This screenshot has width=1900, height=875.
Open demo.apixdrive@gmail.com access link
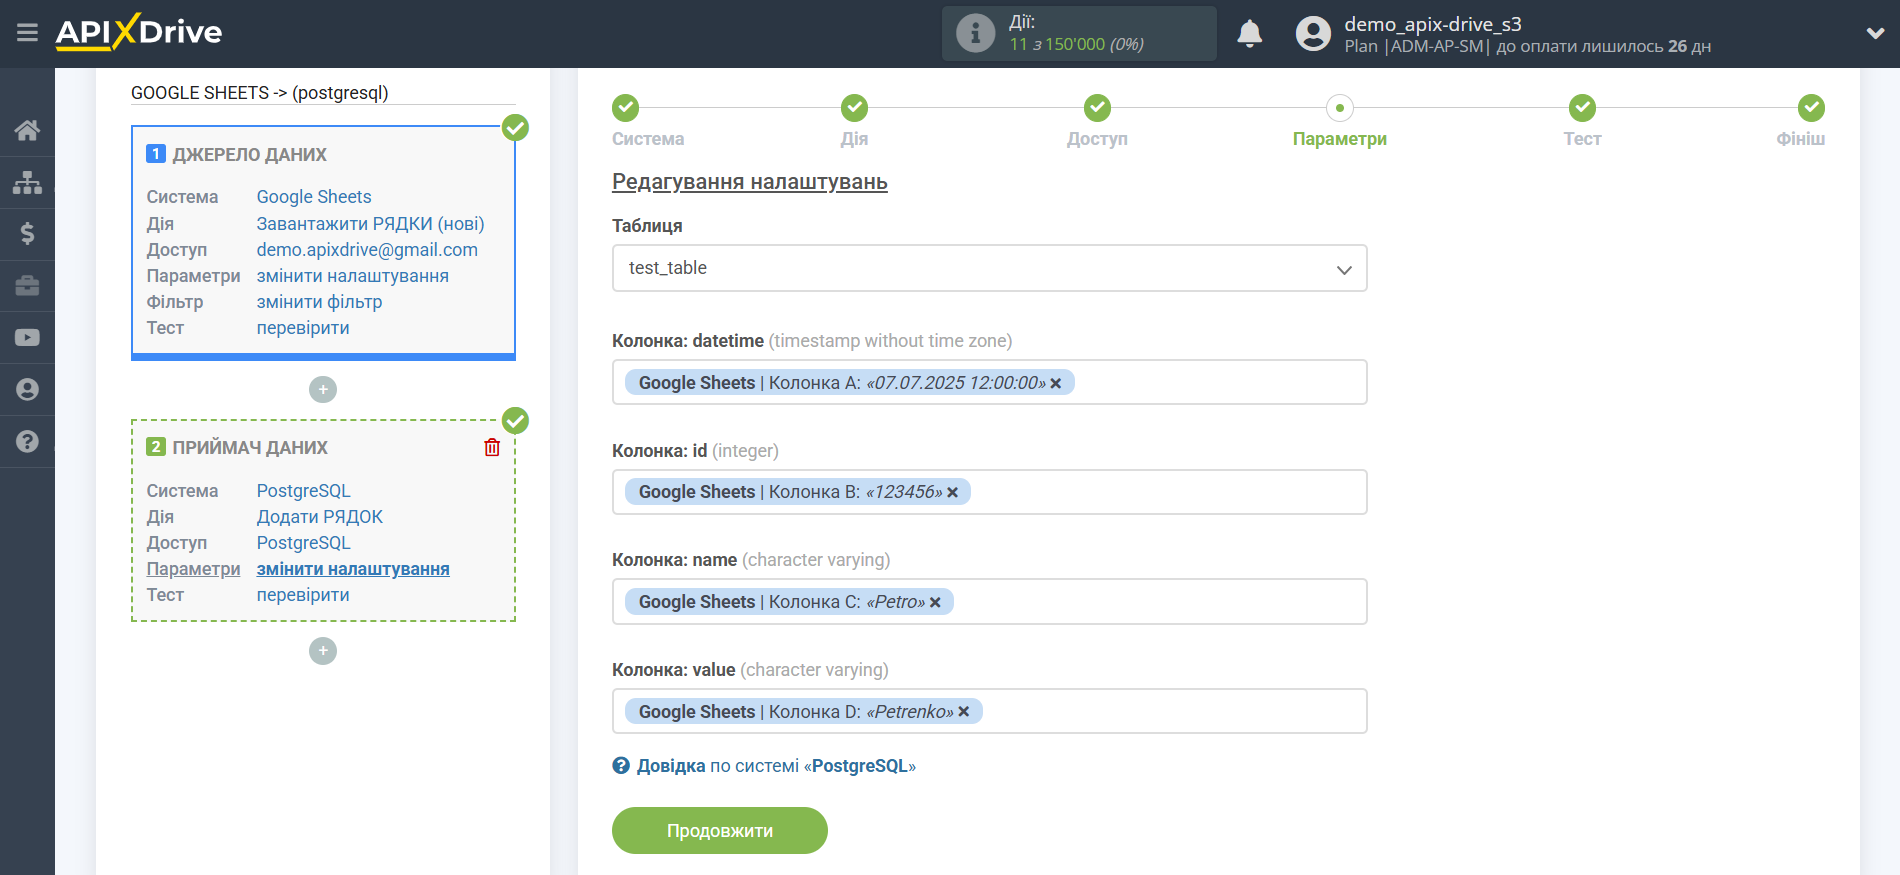pyautogui.click(x=367, y=250)
